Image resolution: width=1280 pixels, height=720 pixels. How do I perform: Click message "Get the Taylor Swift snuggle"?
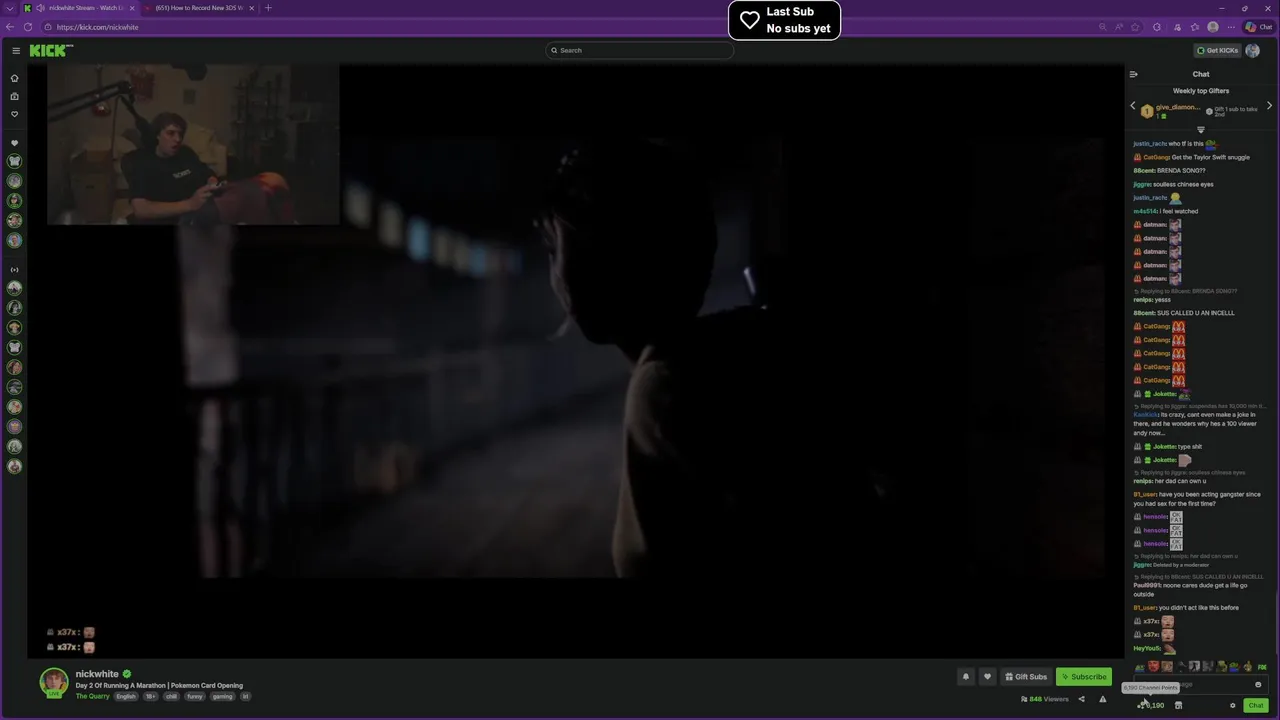pyautogui.click(x=1210, y=157)
